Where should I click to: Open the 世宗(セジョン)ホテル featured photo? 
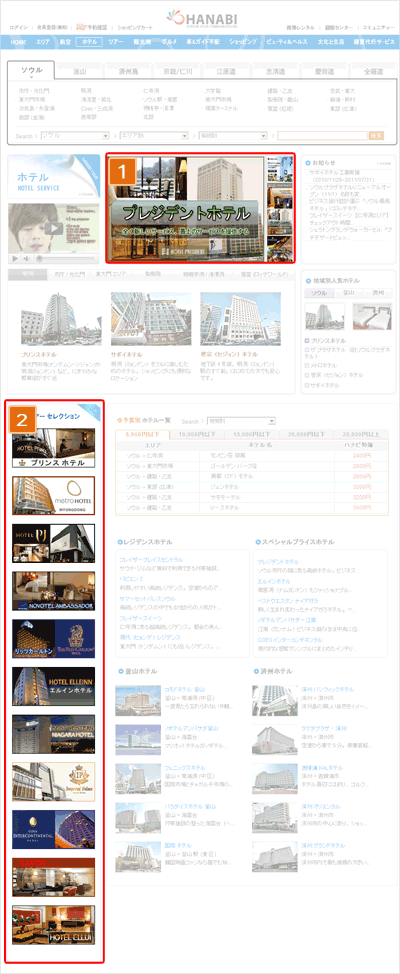[240, 319]
